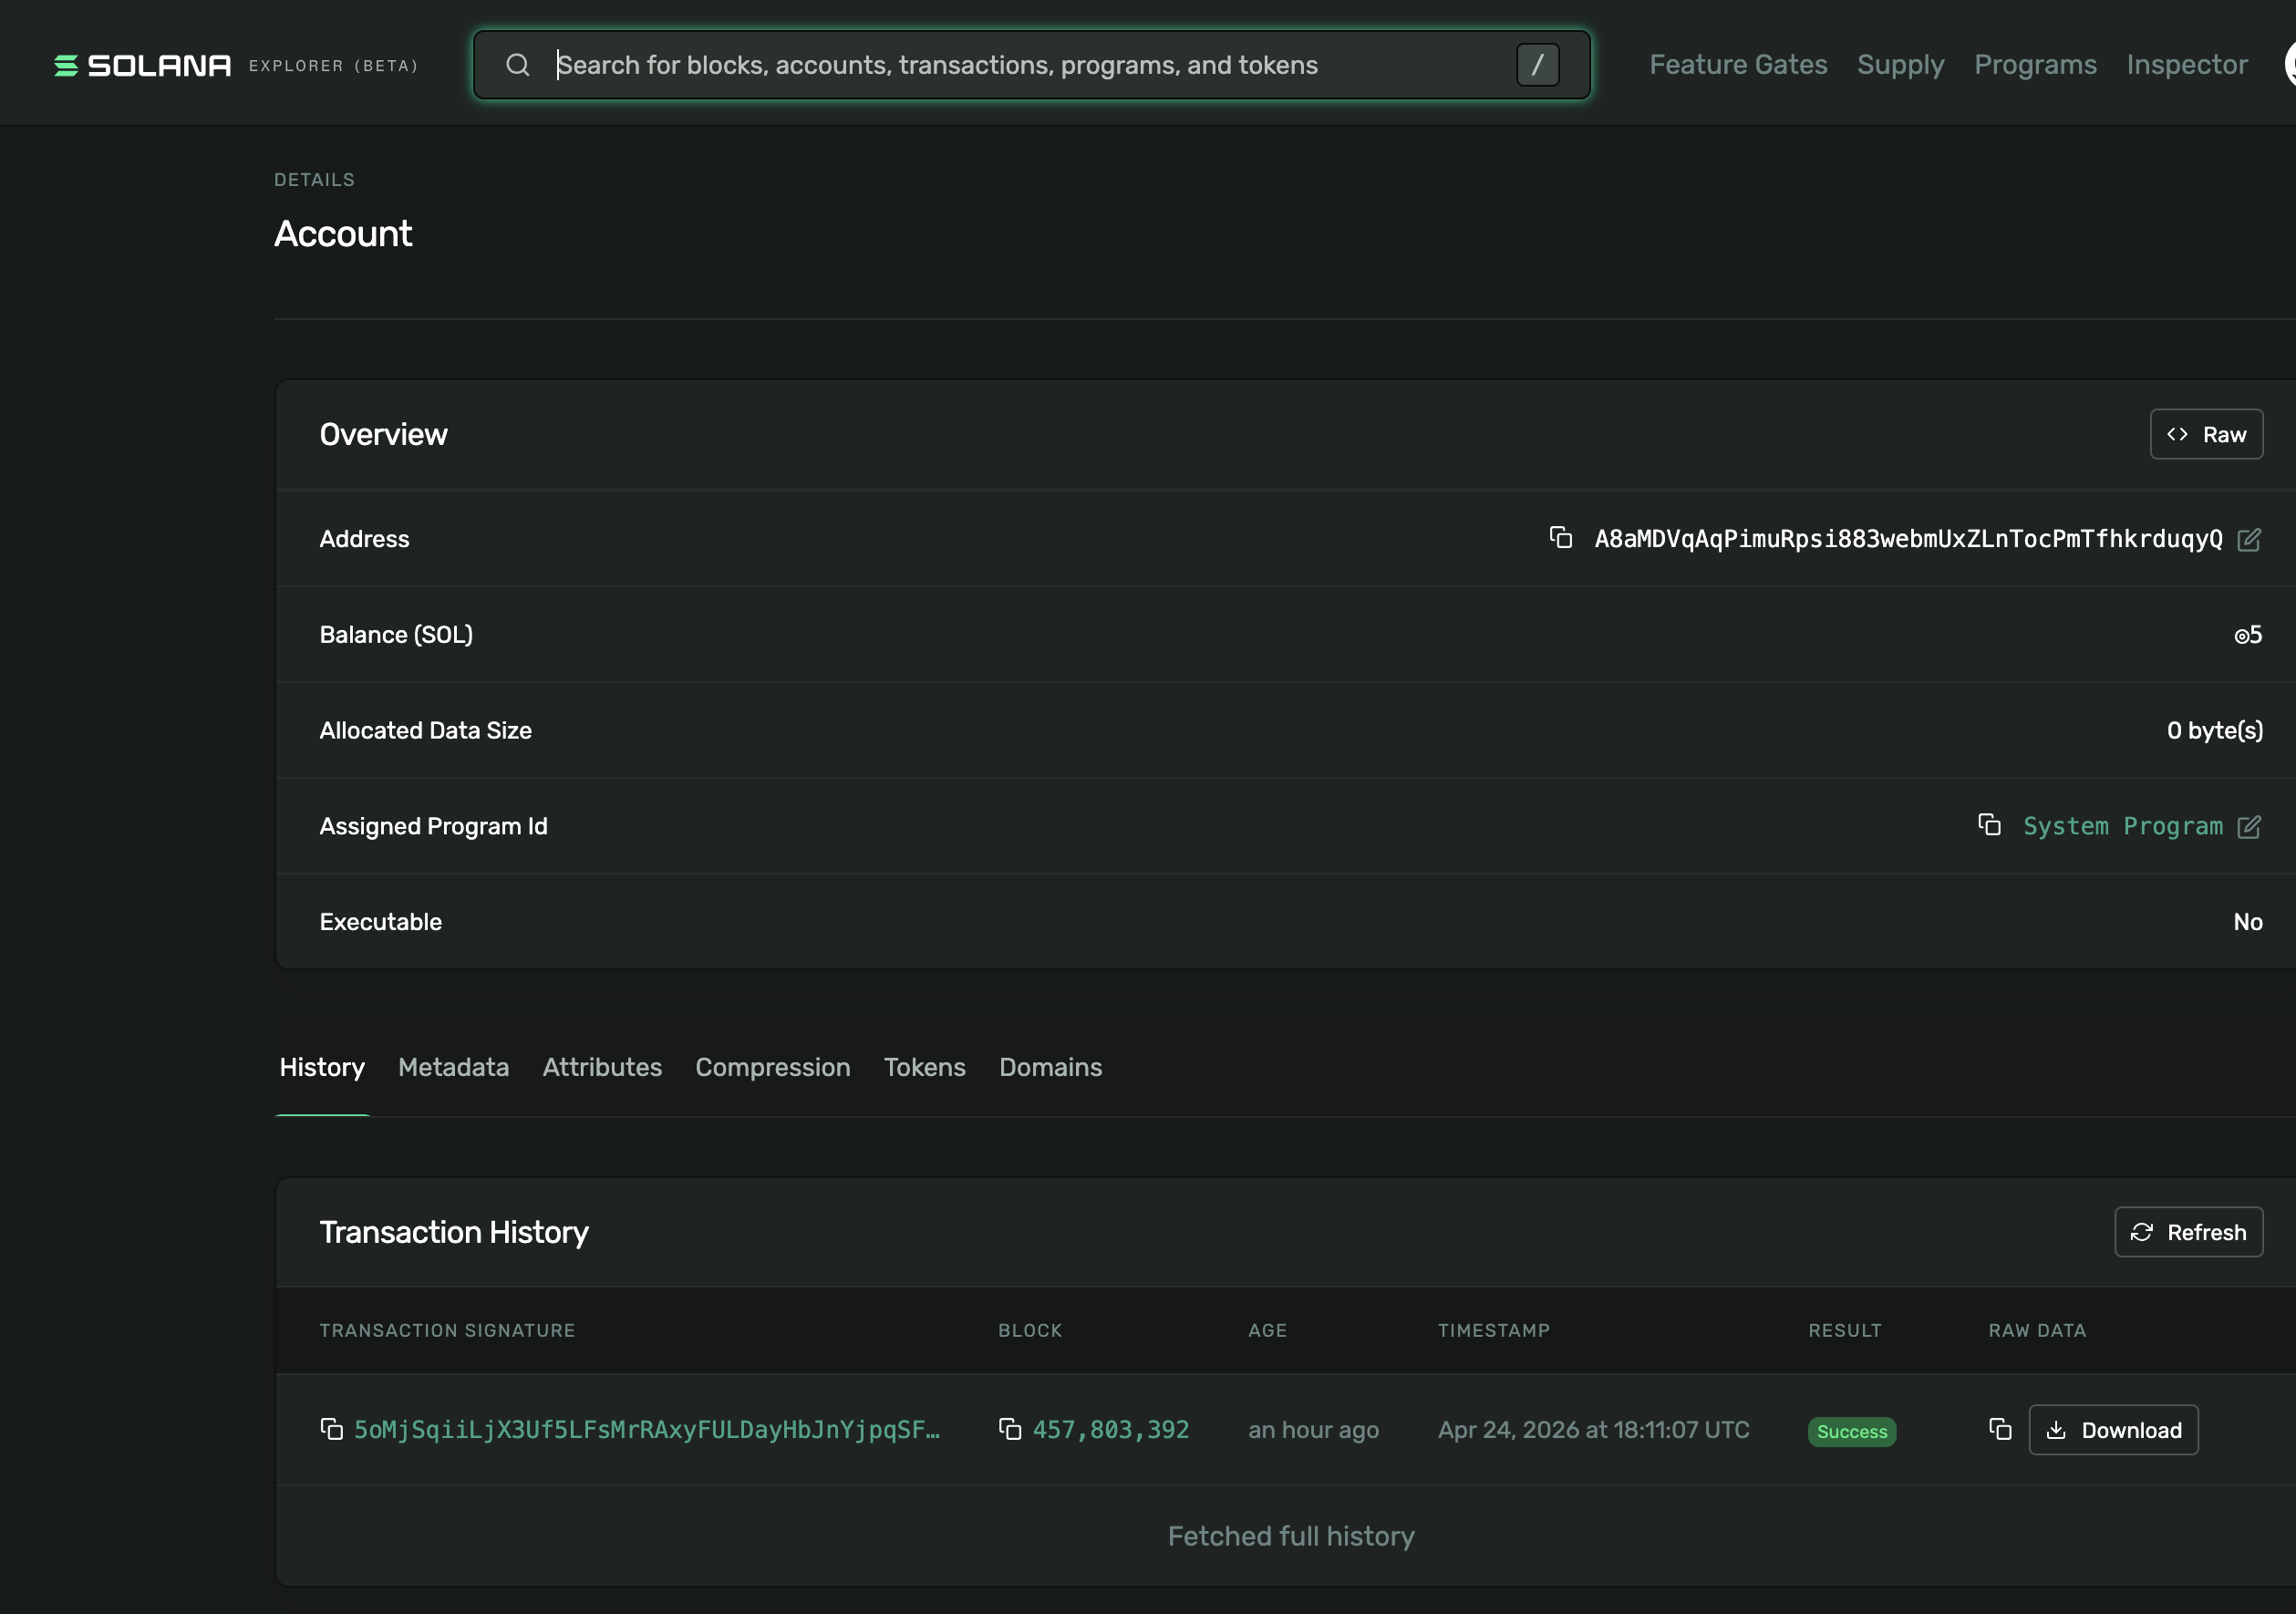The width and height of the screenshot is (2296, 1614).
Task: Click the search magnifier icon
Action: pyautogui.click(x=518, y=64)
